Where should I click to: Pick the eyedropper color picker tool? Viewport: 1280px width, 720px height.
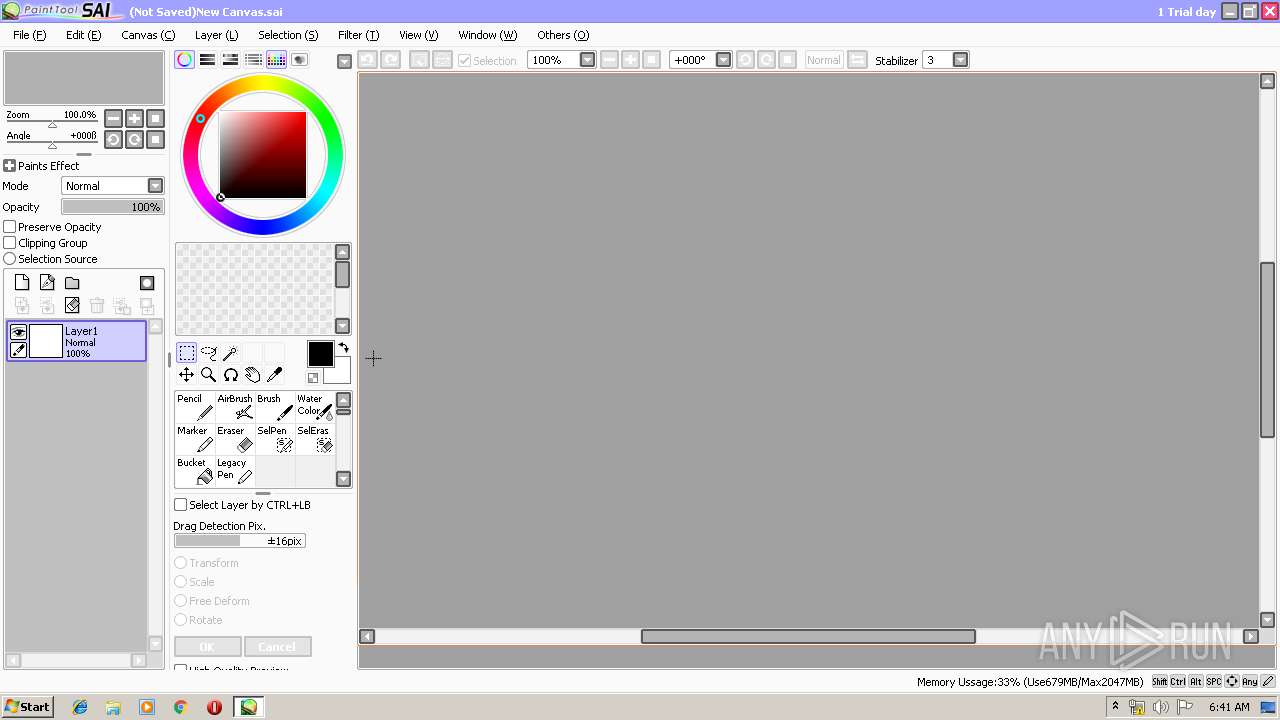275,374
